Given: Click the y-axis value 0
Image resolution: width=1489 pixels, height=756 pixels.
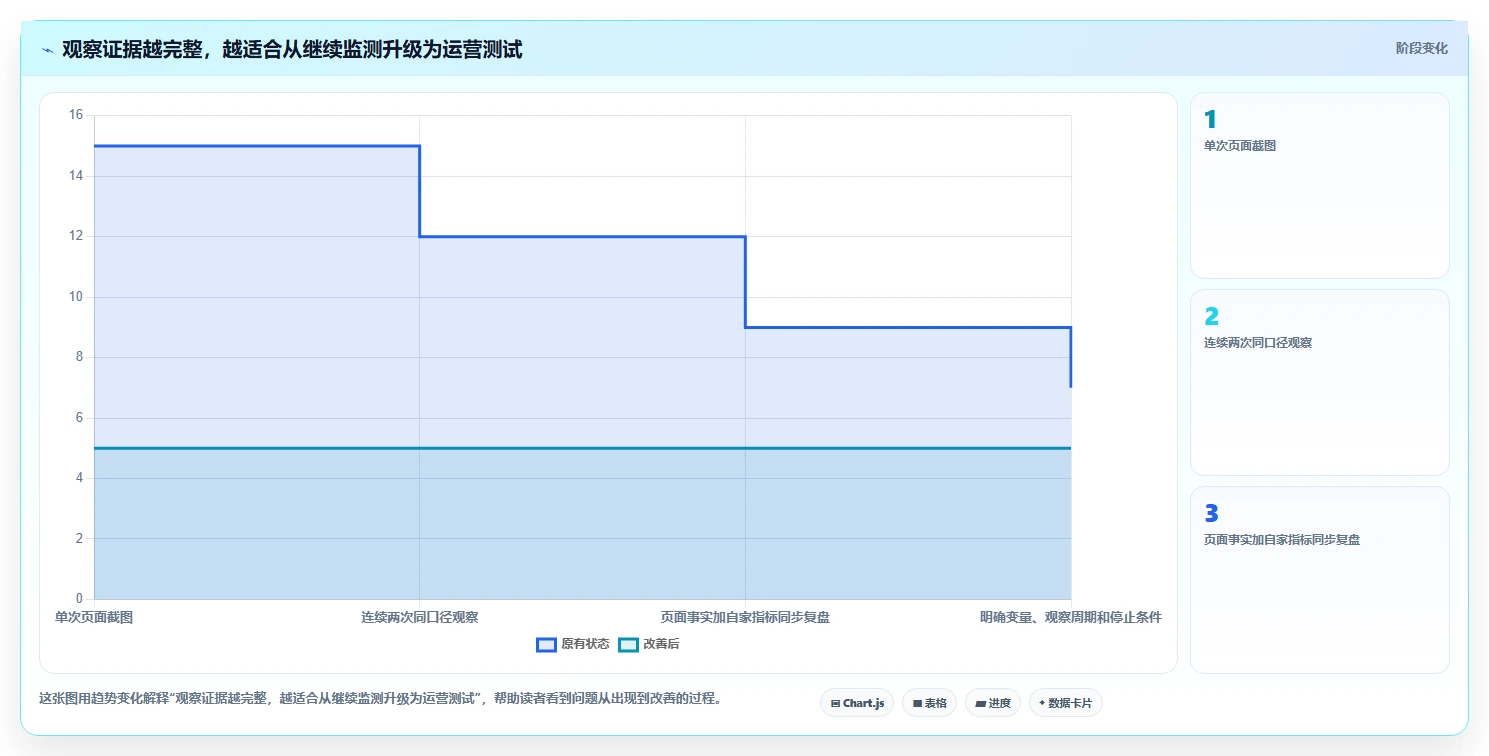Looking at the screenshot, I should pyautogui.click(x=79, y=599).
